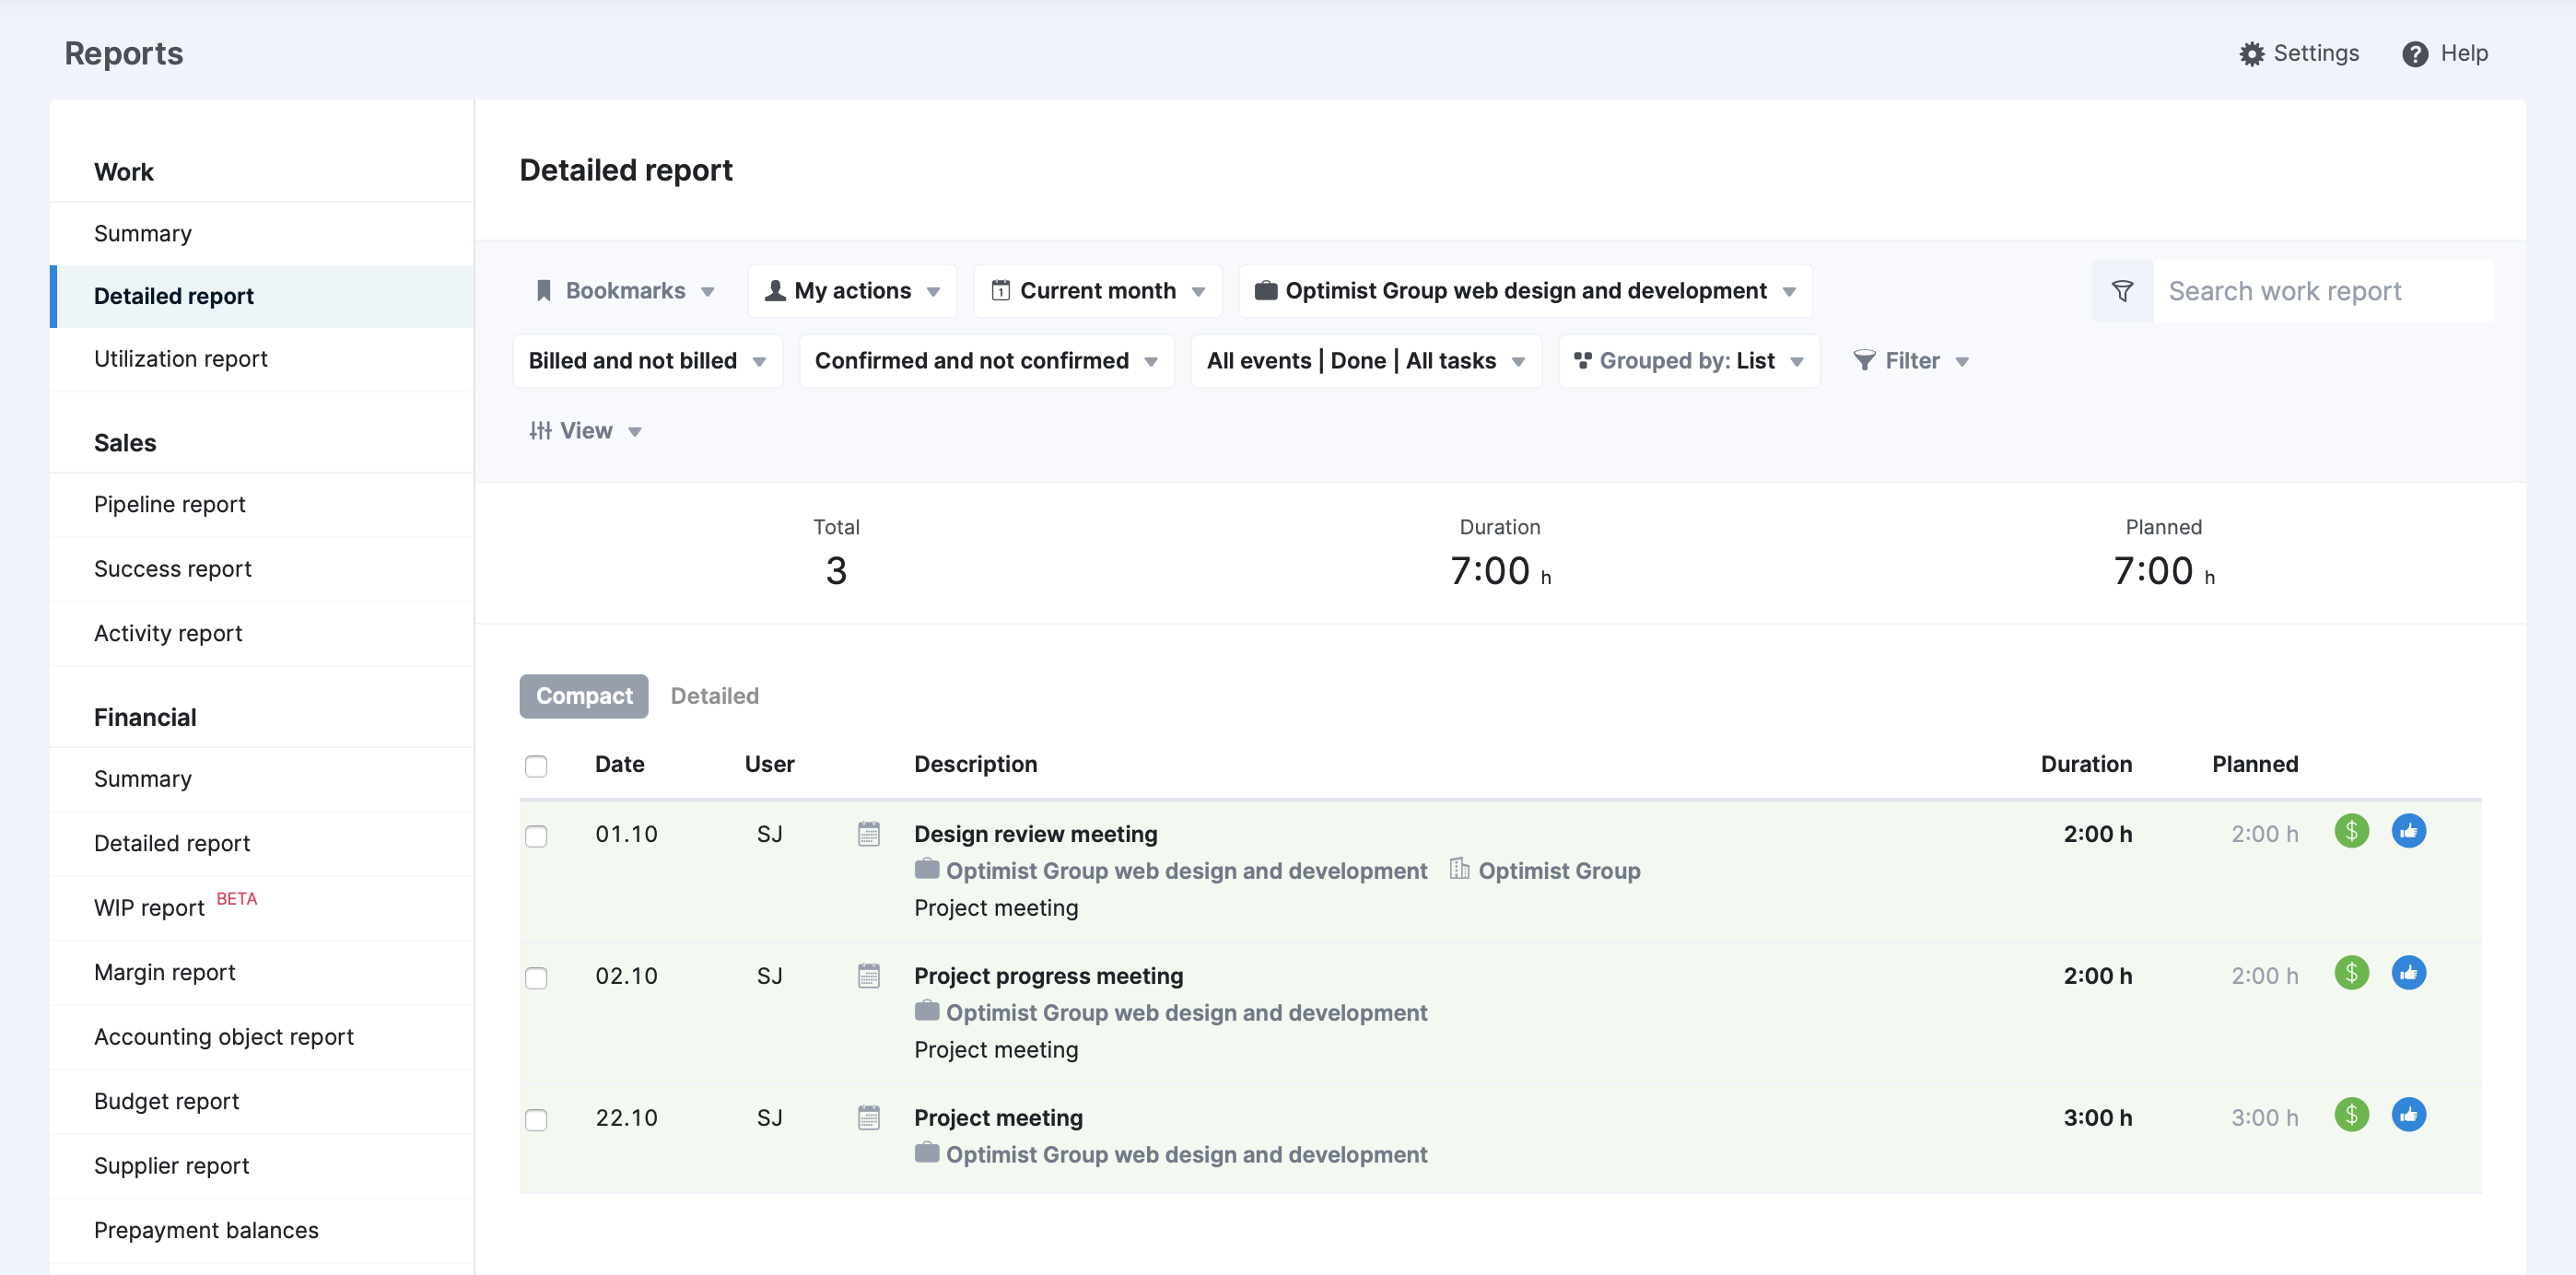Select all rows with header checkbox

click(536, 766)
